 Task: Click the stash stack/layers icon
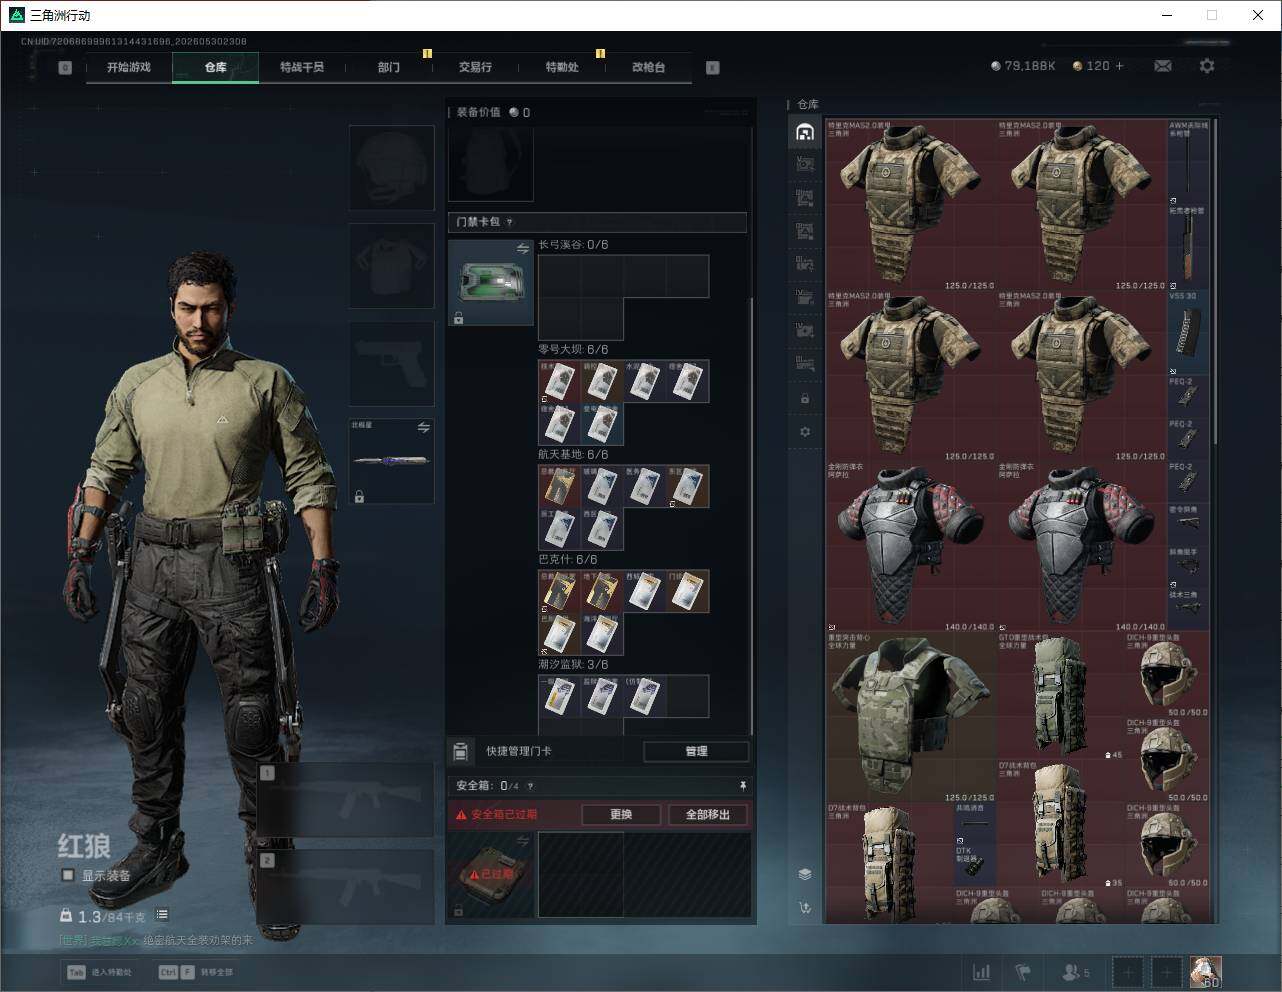click(805, 874)
